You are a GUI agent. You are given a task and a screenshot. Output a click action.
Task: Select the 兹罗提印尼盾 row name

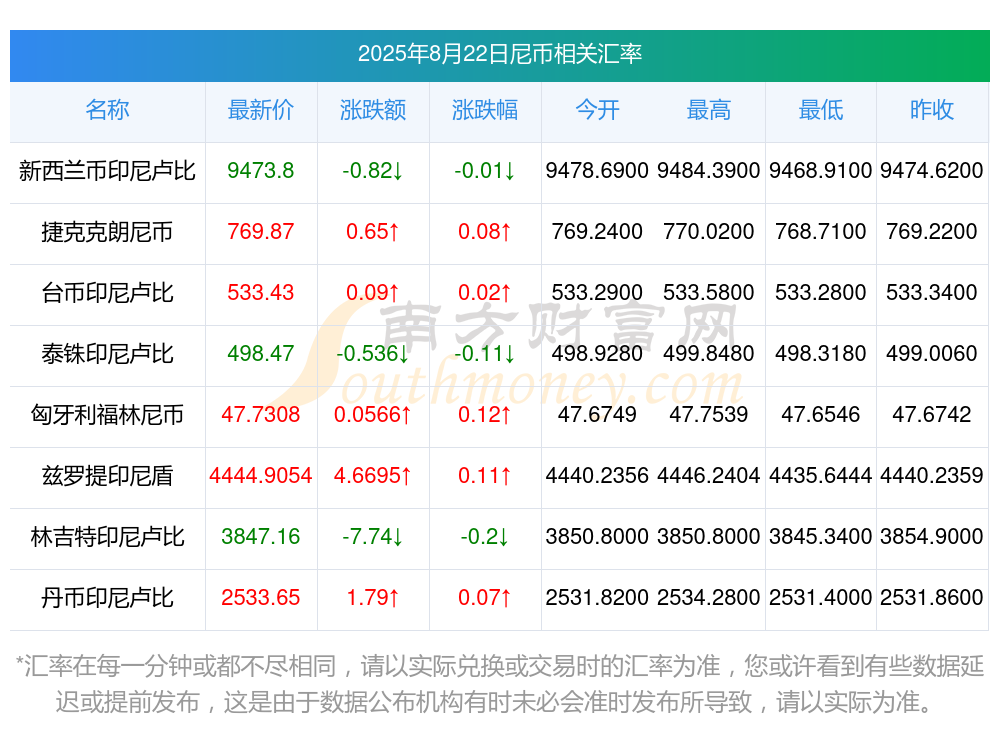tap(107, 476)
